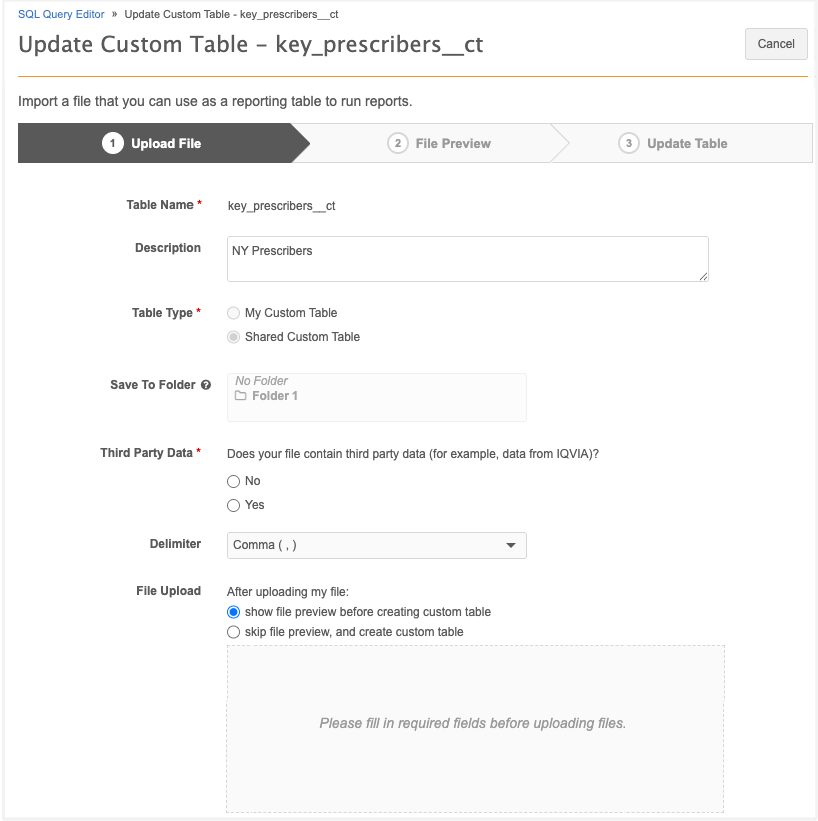Click the step 1 Upload File circle
The width and height of the screenshot is (818, 821).
tap(113, 143)
